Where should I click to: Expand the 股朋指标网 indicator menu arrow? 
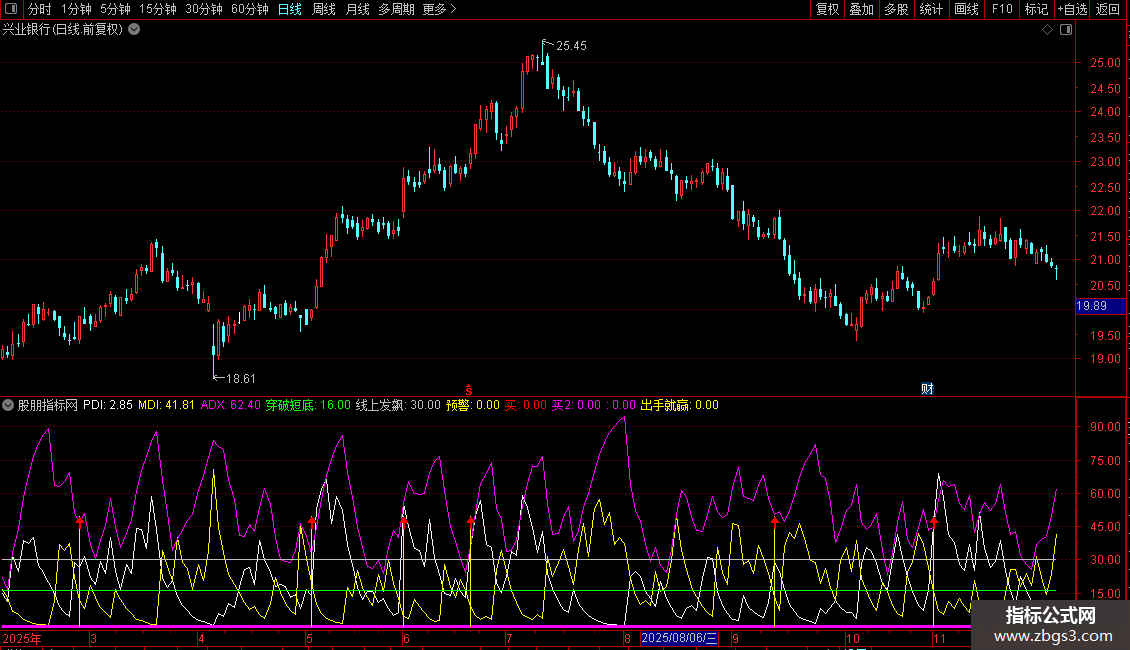(x=8, y=405)
